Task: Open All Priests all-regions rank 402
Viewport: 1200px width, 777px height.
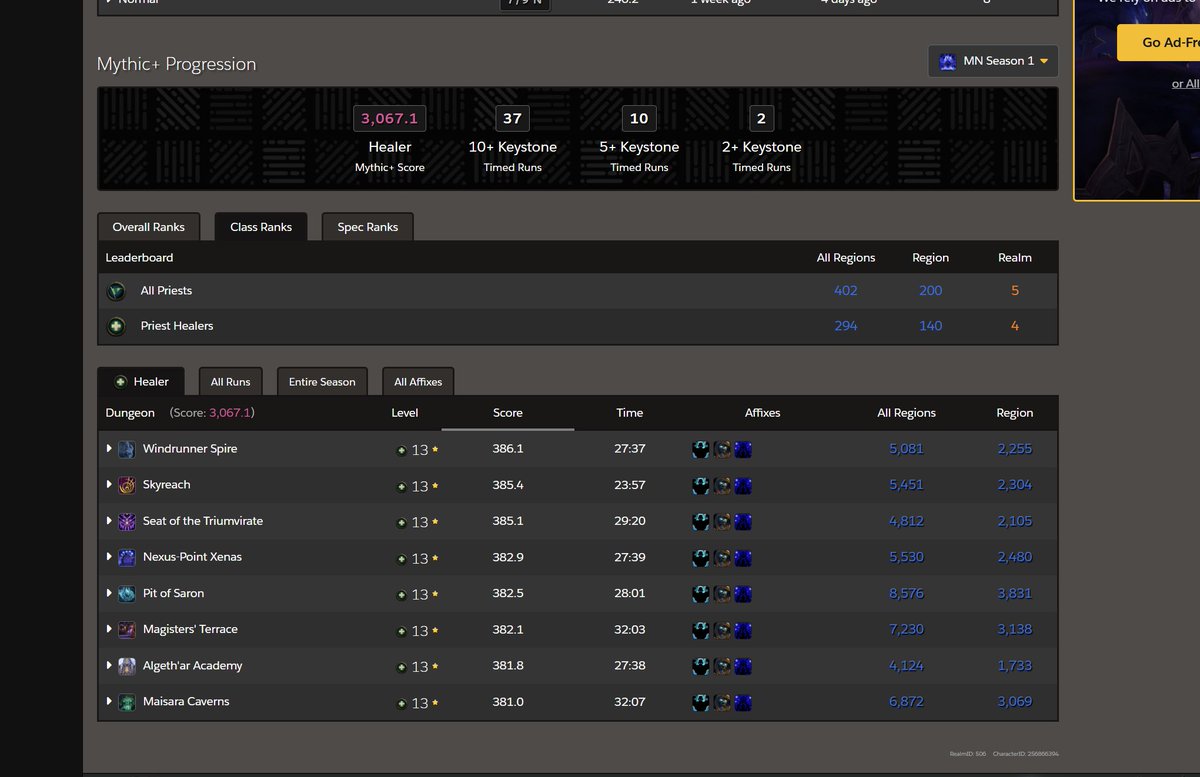Action: 846,291
